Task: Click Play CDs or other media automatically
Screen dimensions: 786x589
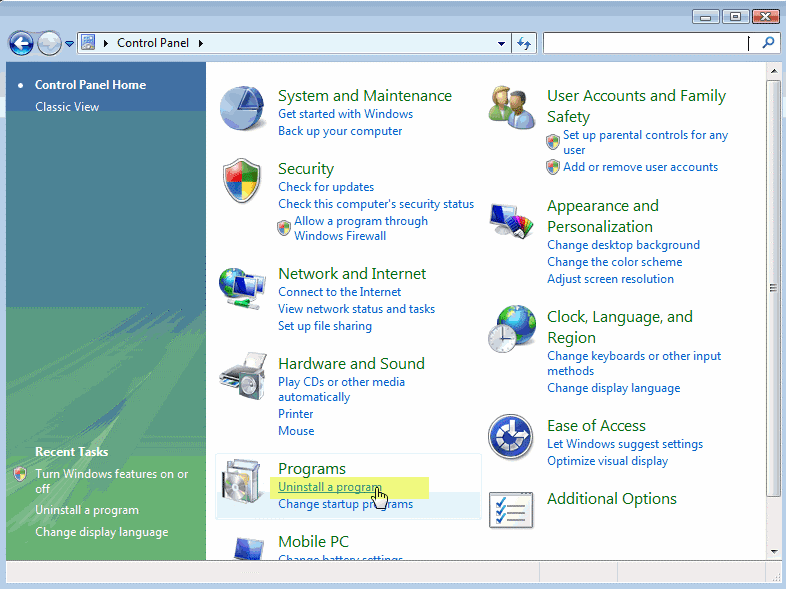Action: pos(341,389)
